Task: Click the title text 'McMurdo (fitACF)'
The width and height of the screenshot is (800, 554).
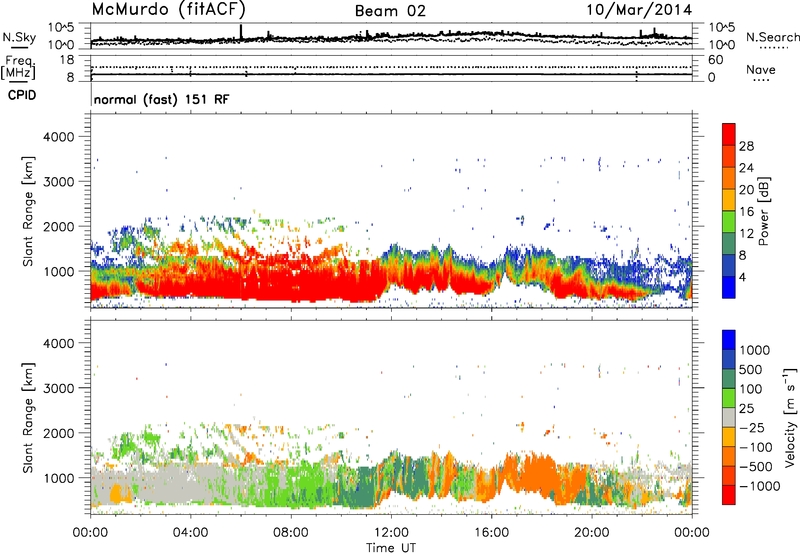Action: point(169,9)
